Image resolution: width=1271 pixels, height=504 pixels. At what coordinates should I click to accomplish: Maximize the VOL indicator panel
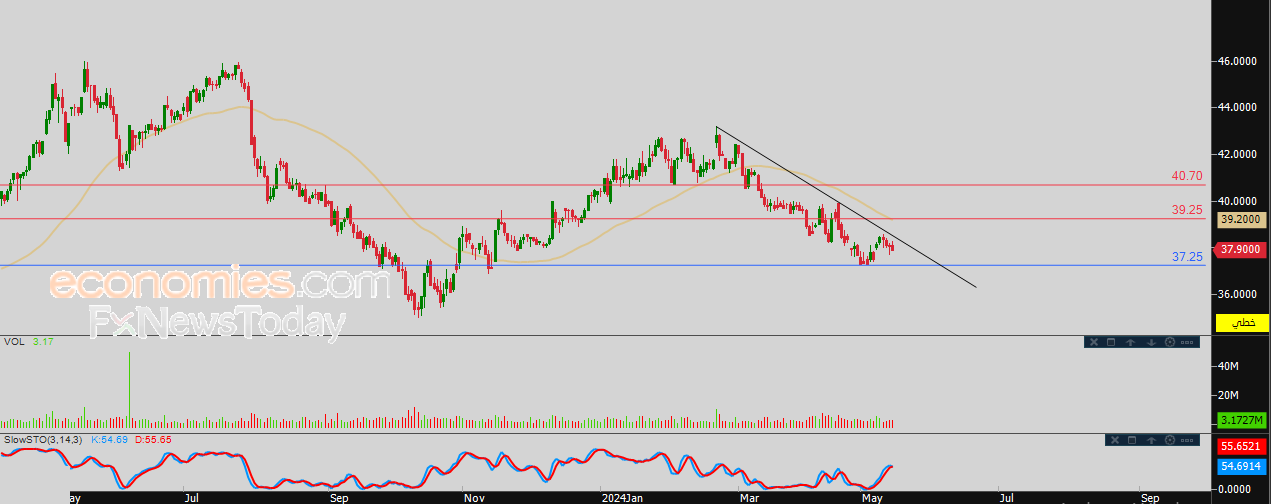coord(1112,342)
